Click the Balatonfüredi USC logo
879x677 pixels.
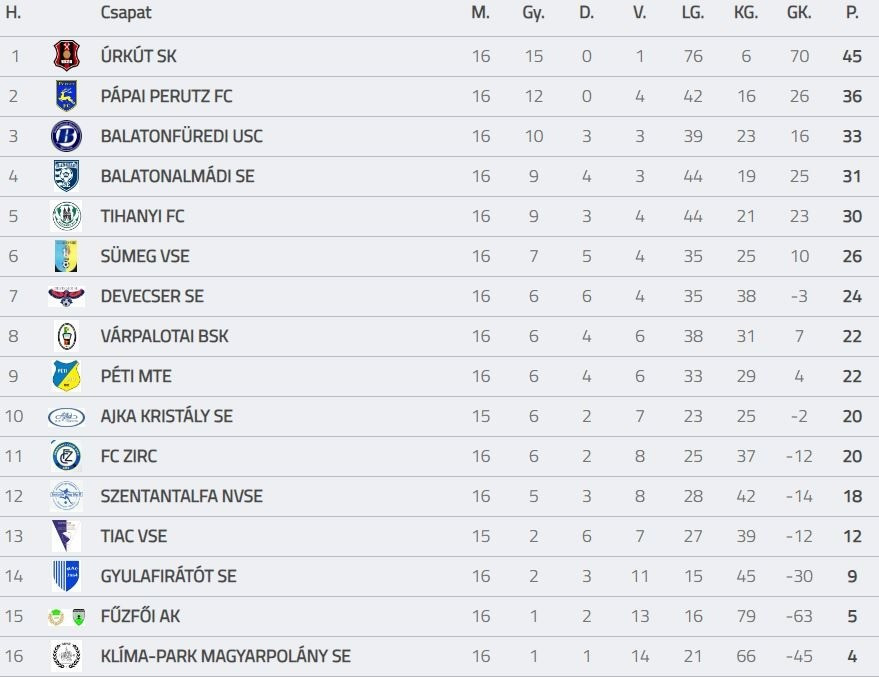click(66, 136)
